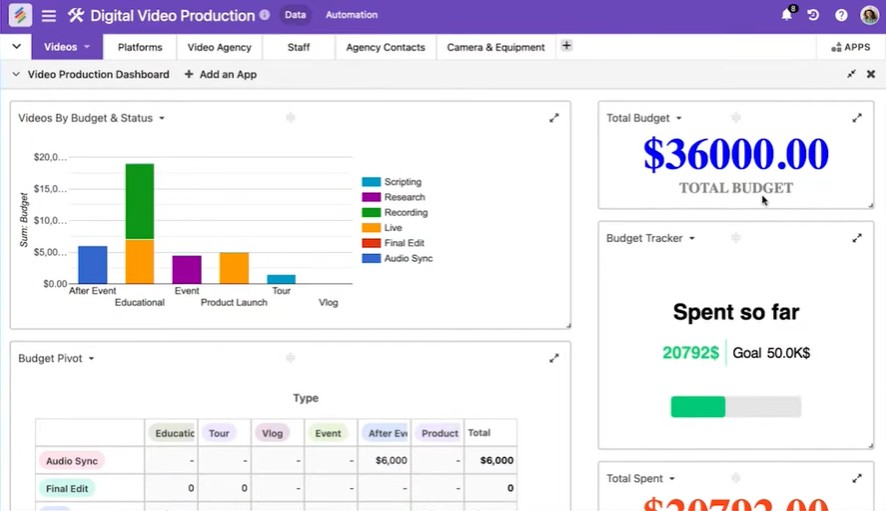
Task: Expand the Total Budget widget fullscreen
Action: (857, 118)
